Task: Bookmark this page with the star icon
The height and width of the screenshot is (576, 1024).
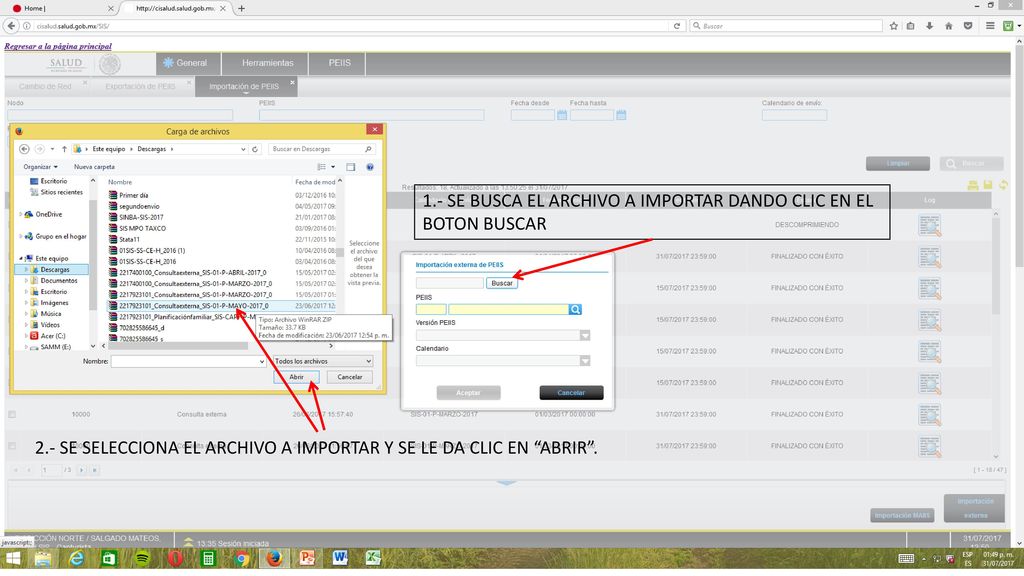Action: tap(893, 26)
